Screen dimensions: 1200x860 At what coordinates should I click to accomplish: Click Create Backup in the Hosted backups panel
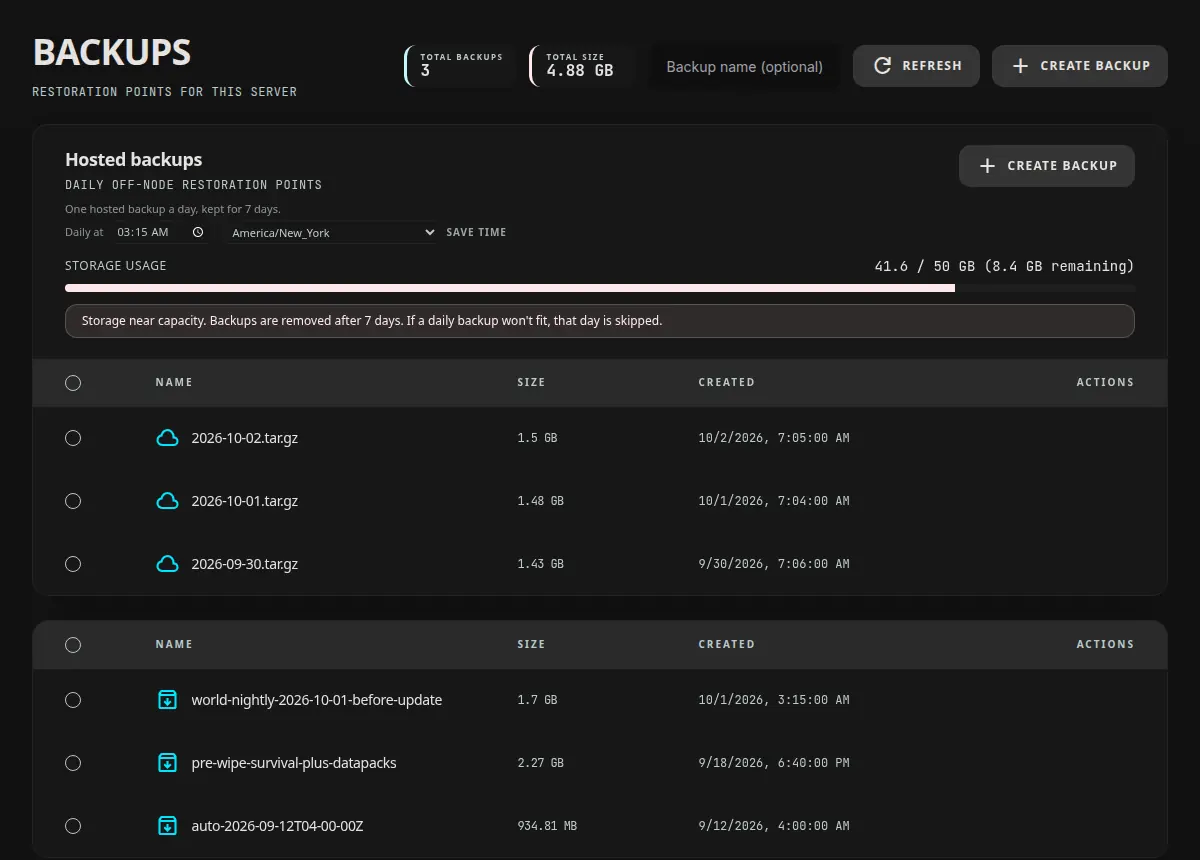click(1047, 166)
